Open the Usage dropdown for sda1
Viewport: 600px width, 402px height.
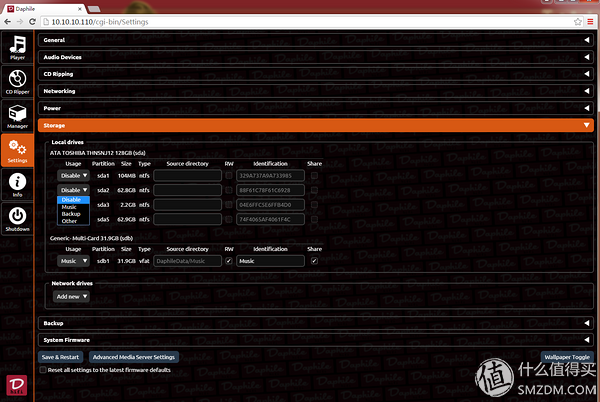[74, 175]
